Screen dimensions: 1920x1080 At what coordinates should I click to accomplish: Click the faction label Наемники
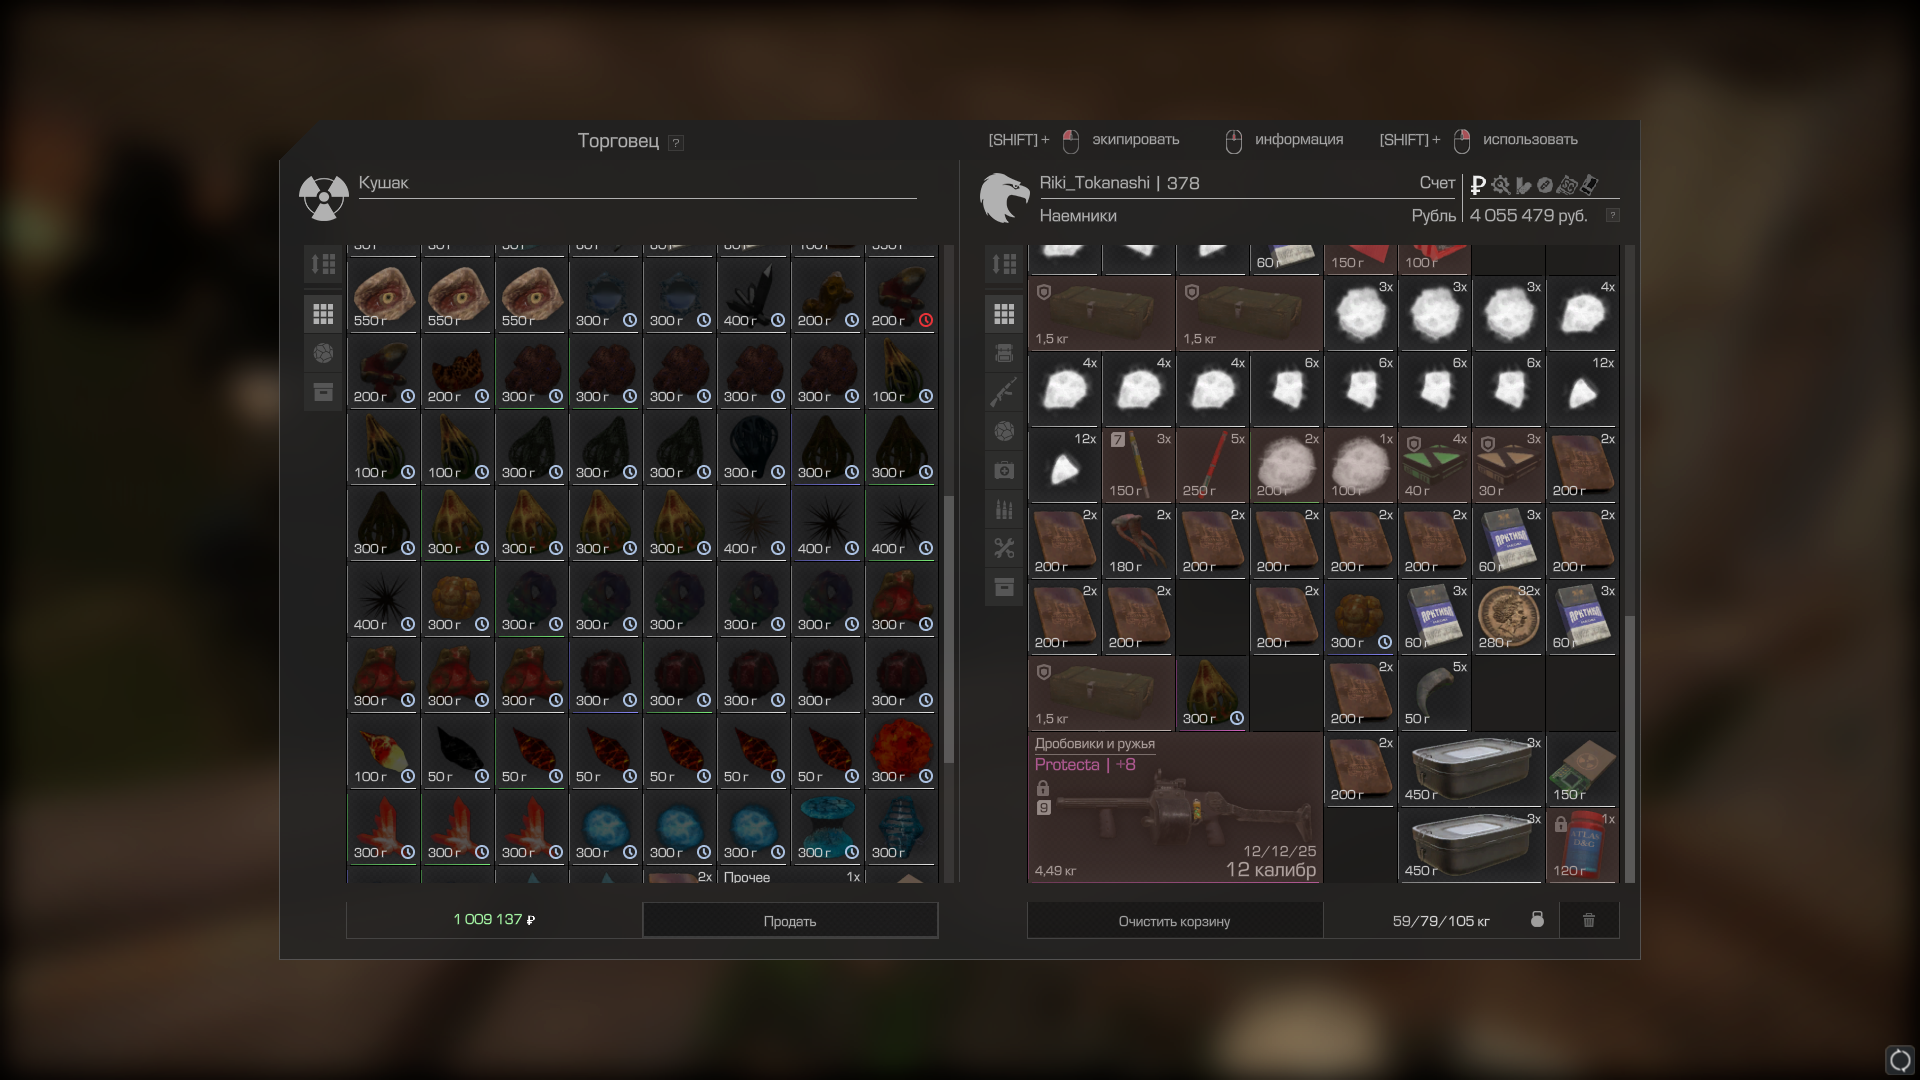(1078, 216)
